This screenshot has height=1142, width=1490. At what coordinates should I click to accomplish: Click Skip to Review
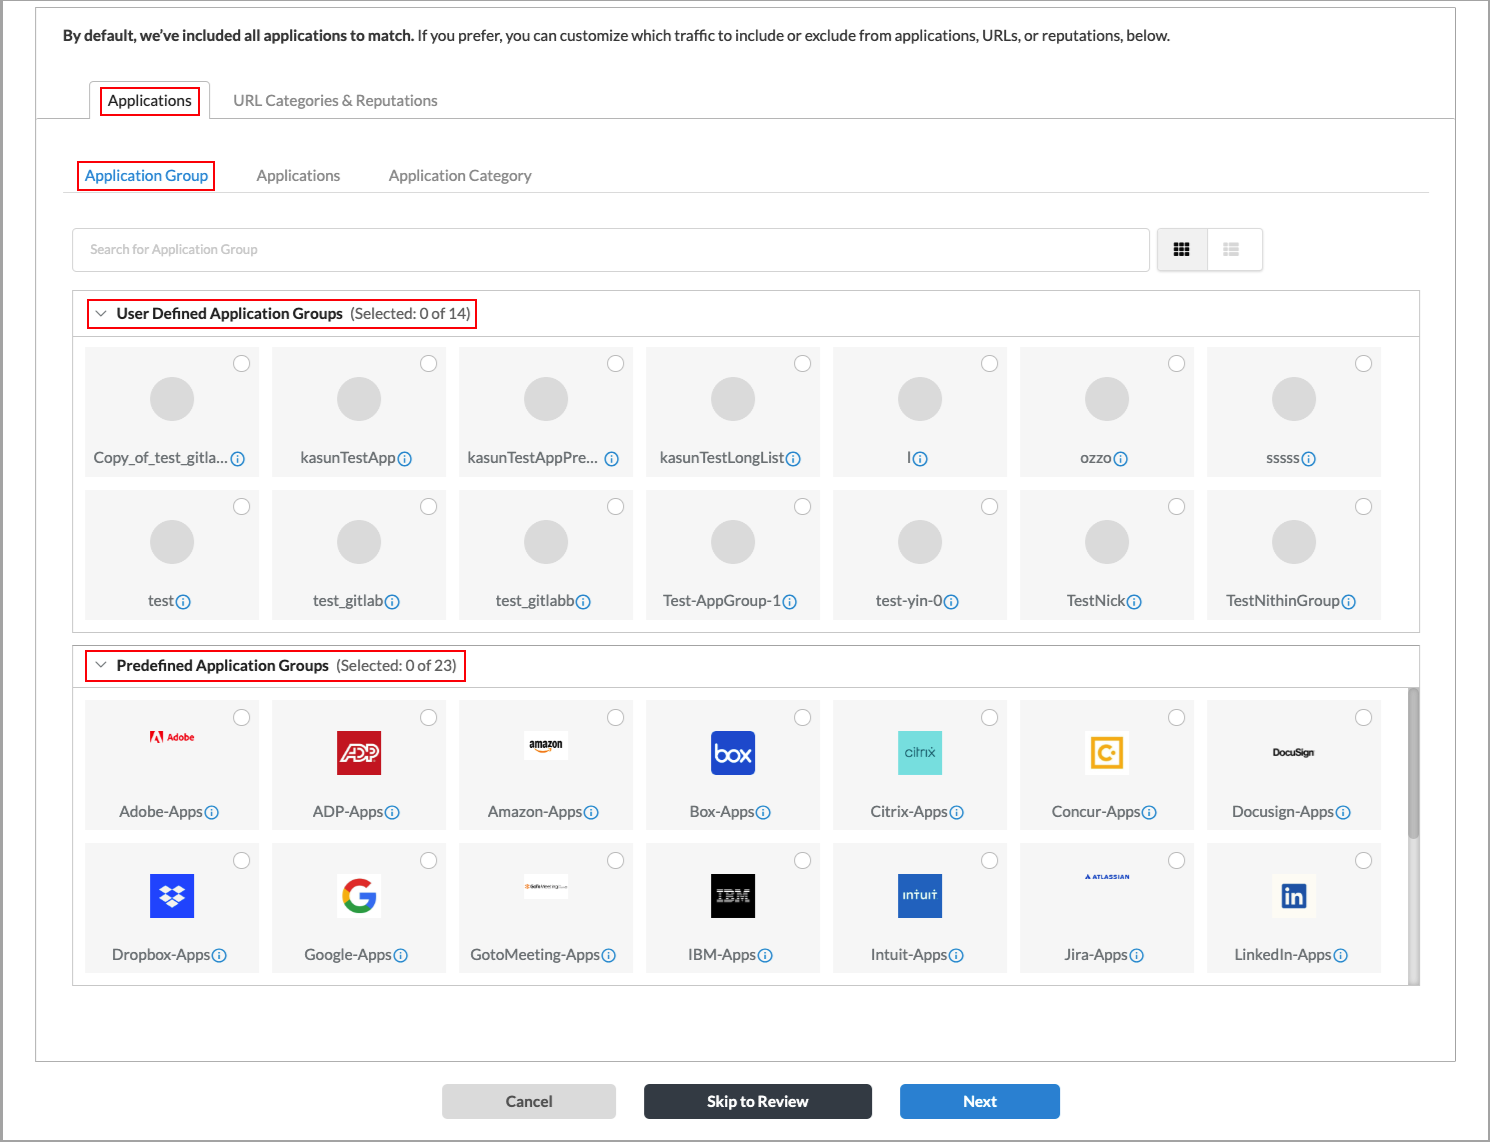pos(757,1101)
